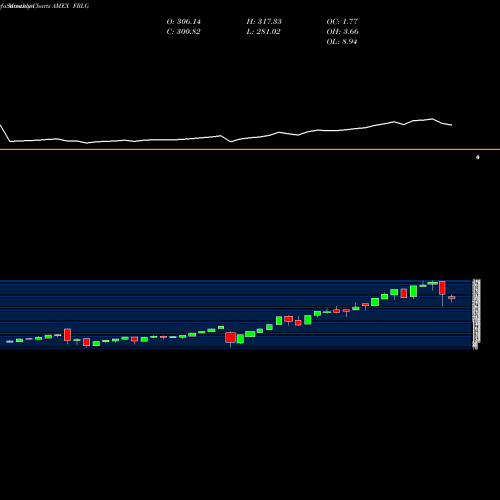Viewport: 500px width, 500px height.
Task: Click the OH: 3.66 reading
Action: [342, 32]
